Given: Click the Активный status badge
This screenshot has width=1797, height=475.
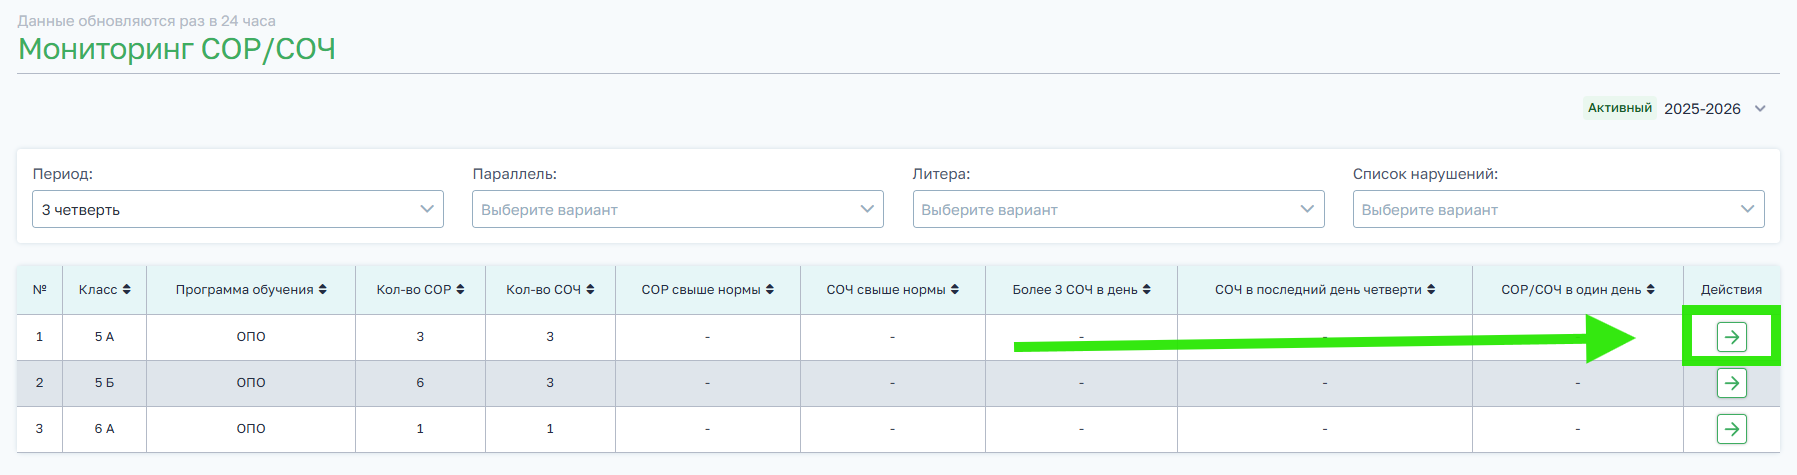Looking at the screenshot, I should (1620, 108).
